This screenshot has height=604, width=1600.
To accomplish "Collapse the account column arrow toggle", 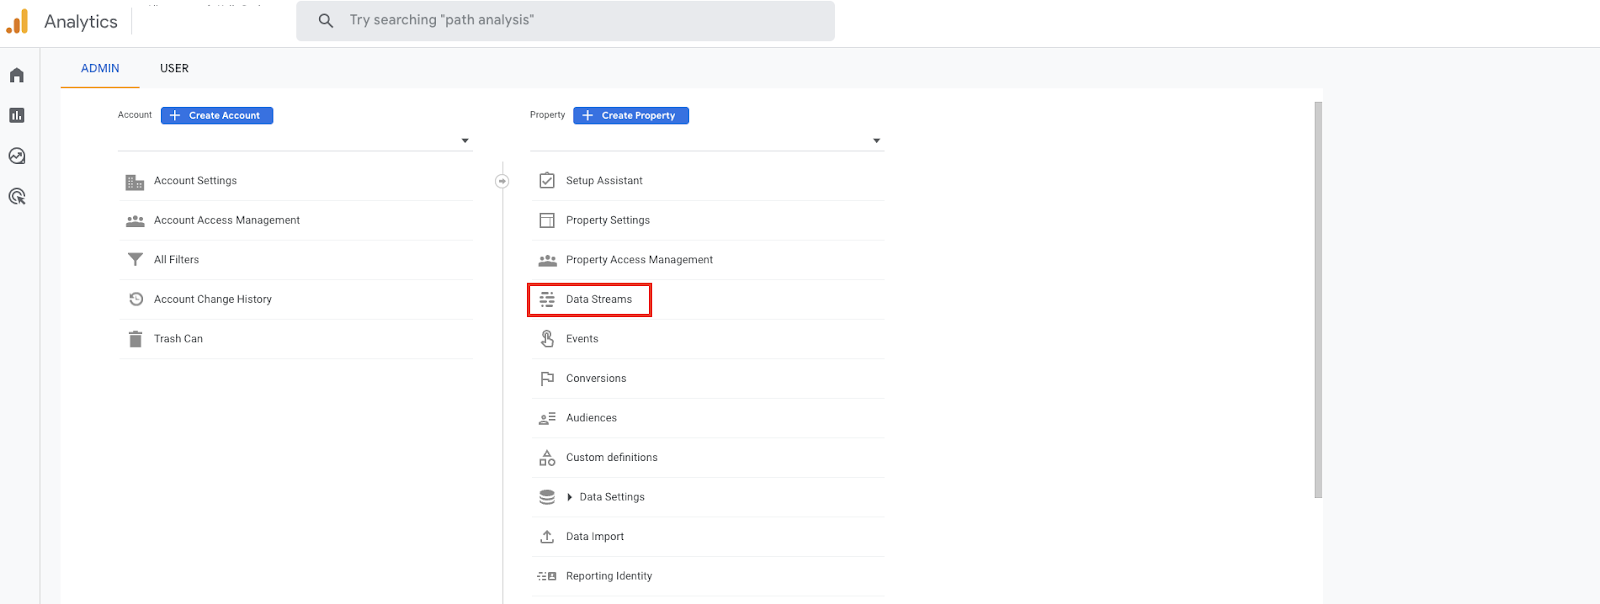I will point(502,181).
